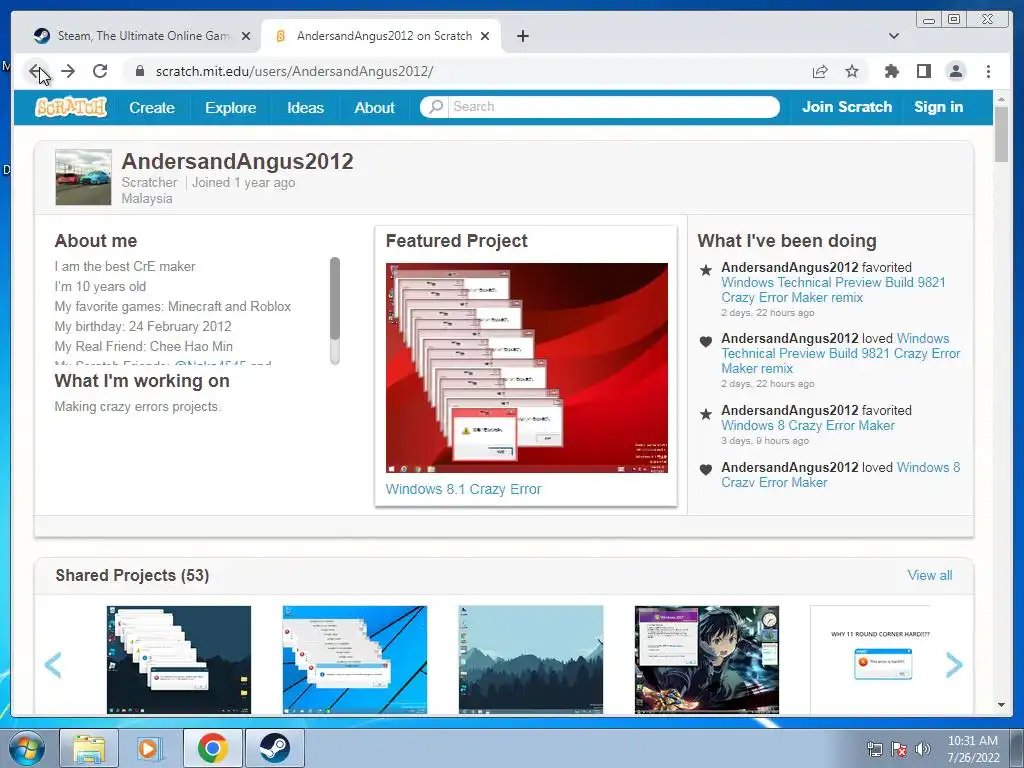
Task: Open the Explore menu item
Action: coord(231,108)
